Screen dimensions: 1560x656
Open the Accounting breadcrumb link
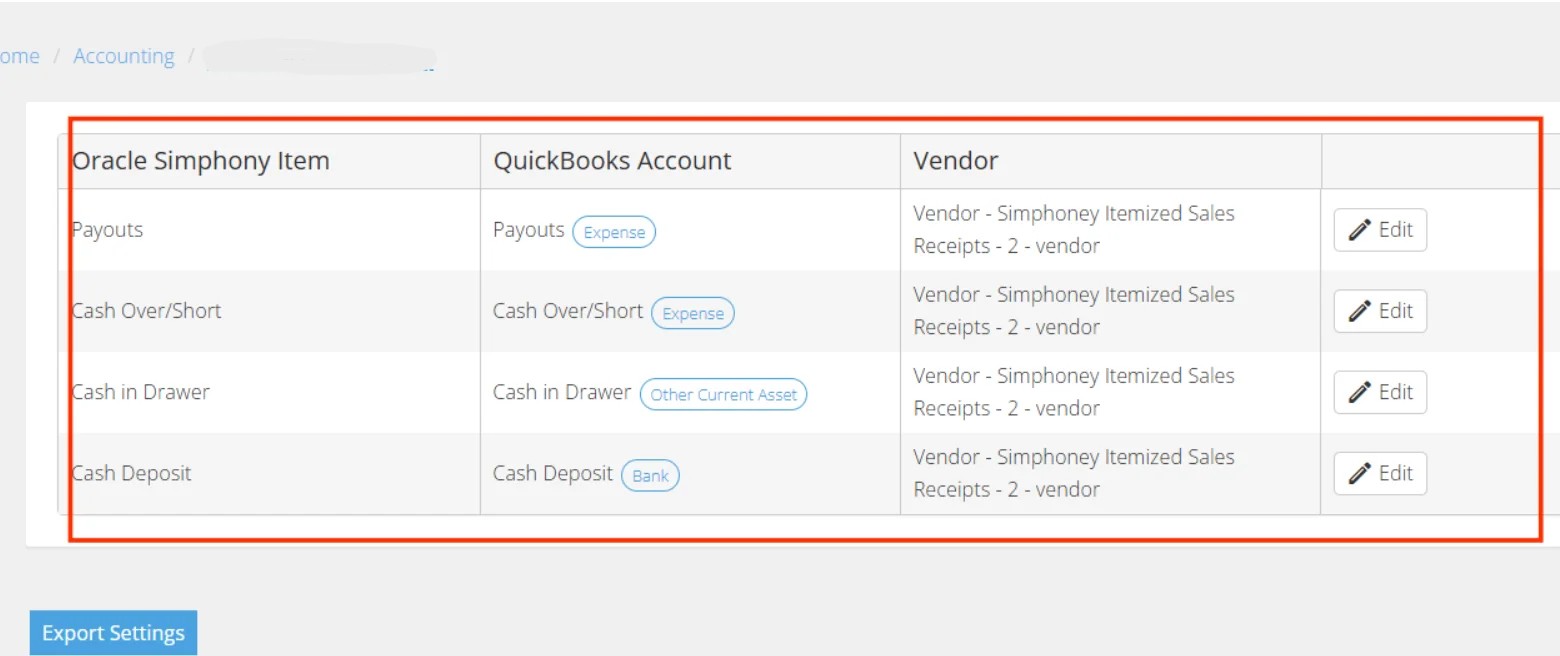(123, 56)
